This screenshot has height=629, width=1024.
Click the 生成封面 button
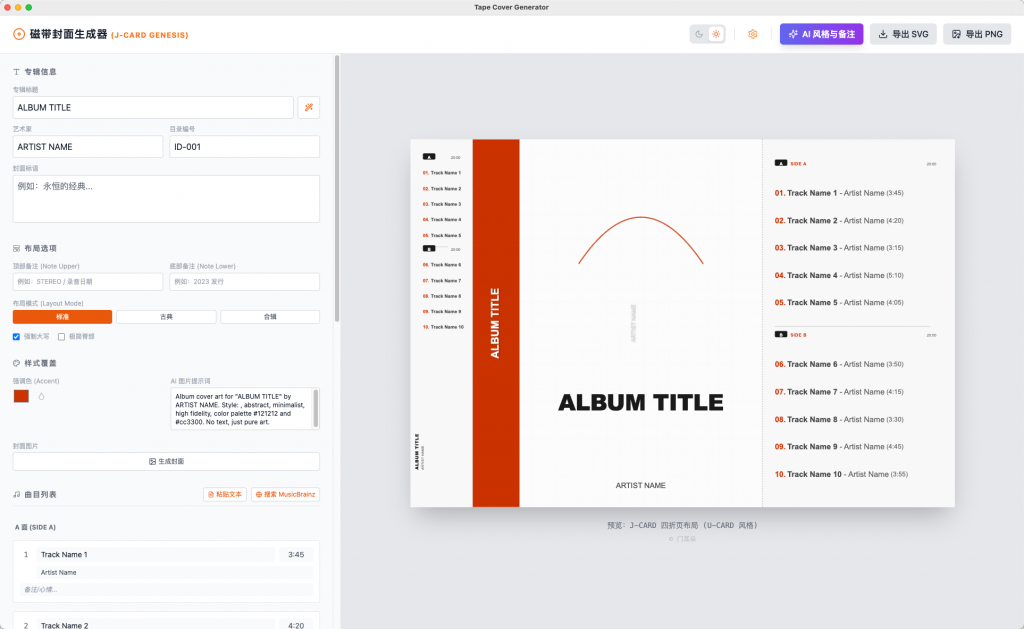pos(166,461)
